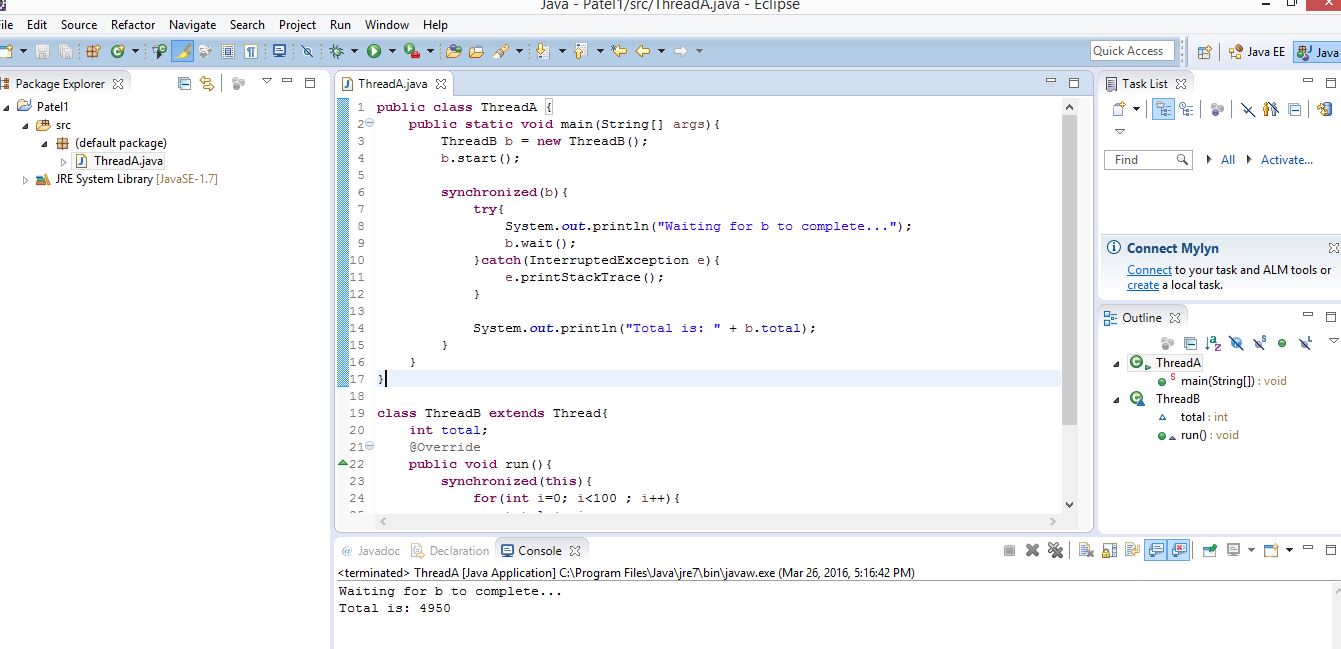
Task: Collapse the ThreadB node in Outline
Action: pos(1117,398)
